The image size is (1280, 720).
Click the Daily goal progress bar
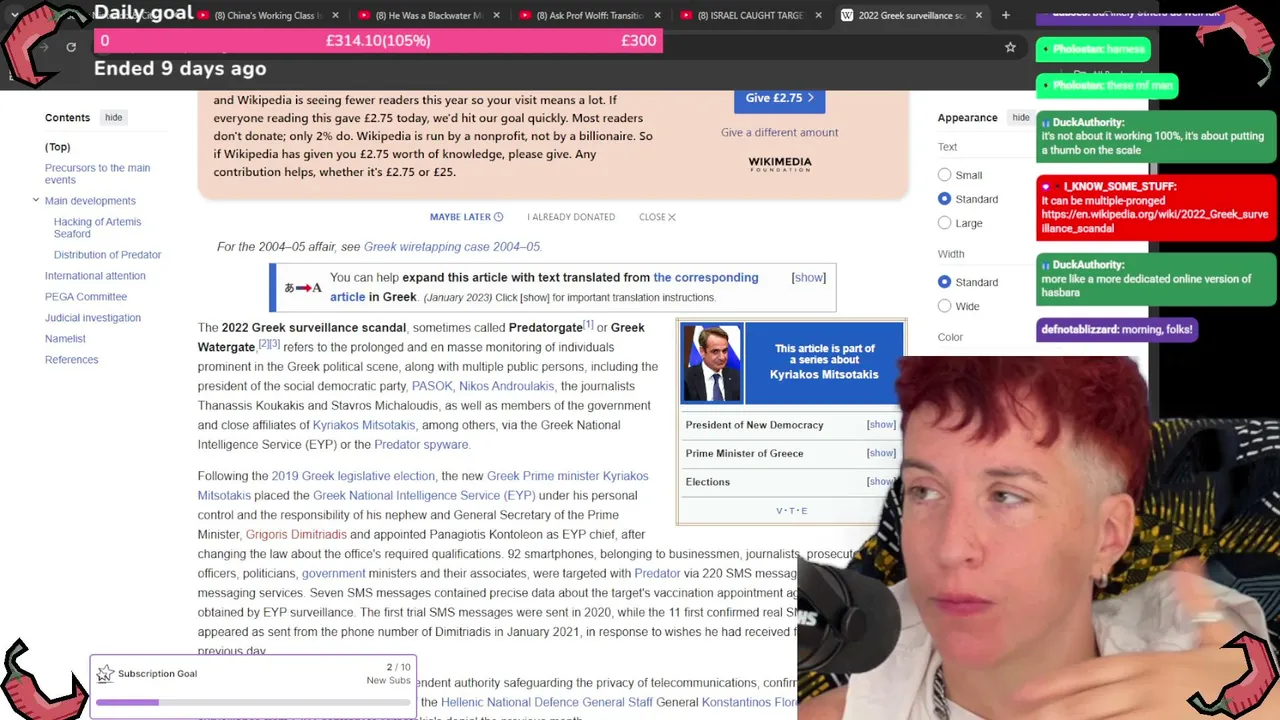click(x=378, y=41)
